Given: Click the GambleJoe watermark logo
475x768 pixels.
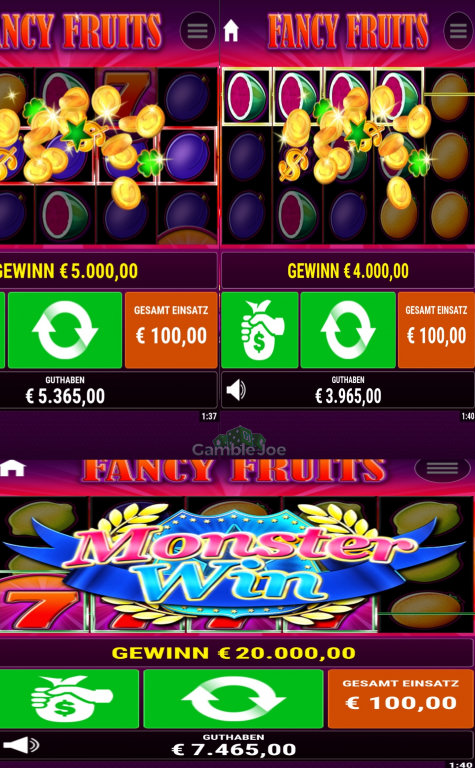Looking at the screenshot, I should (x=238, y=442).
